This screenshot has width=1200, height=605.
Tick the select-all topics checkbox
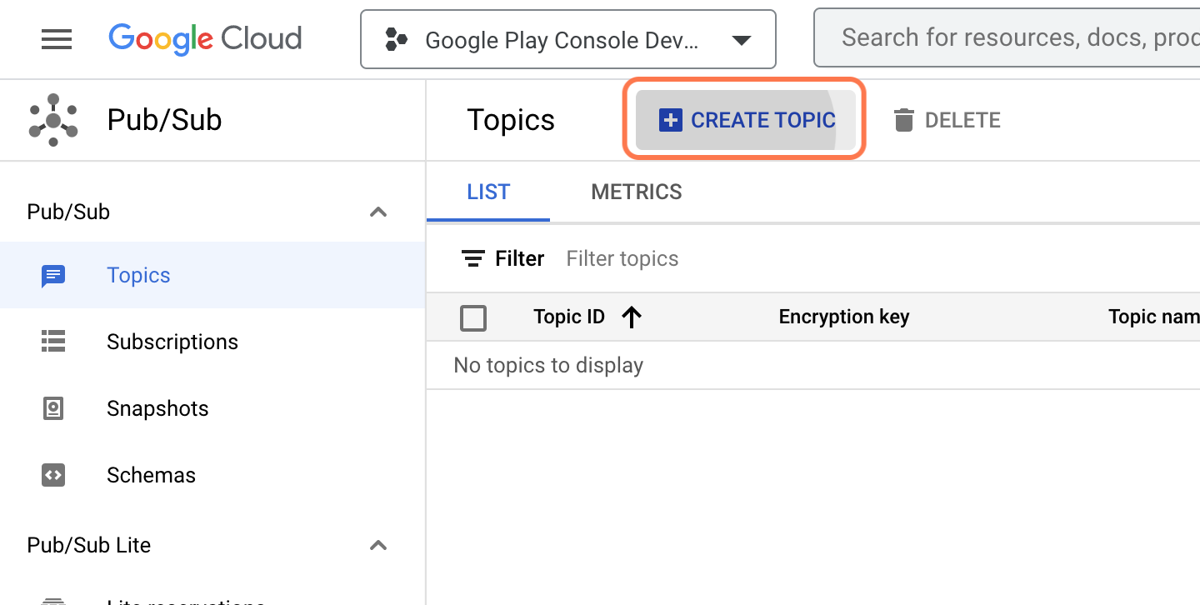click(473, 318)
